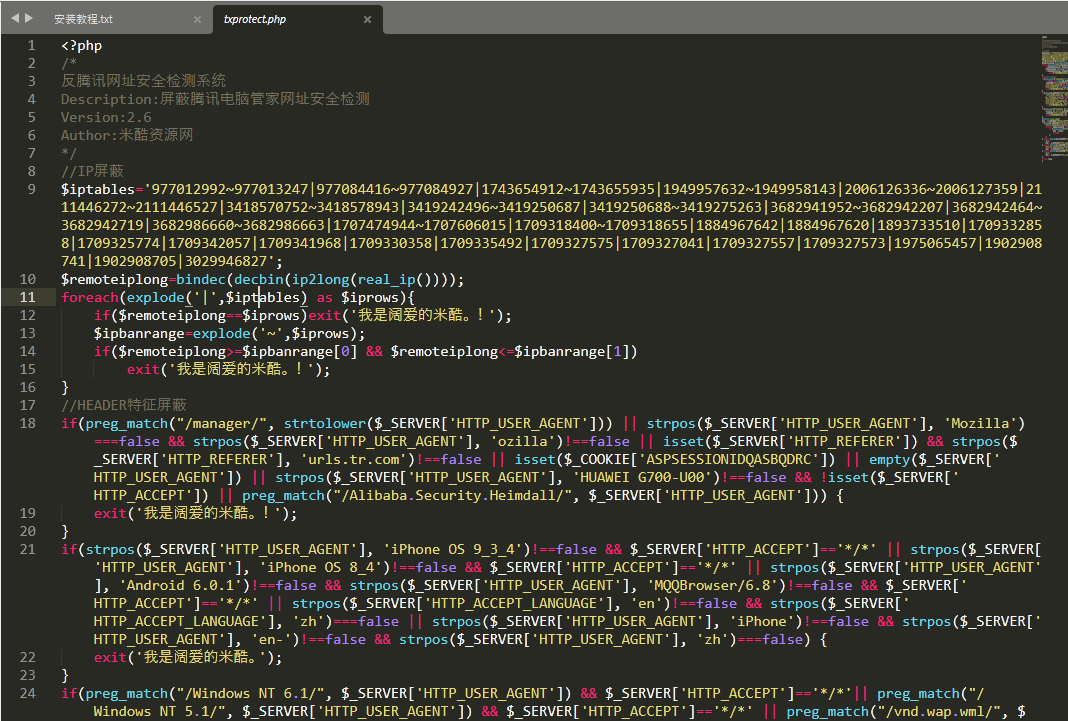Click comment line 反腾讯网址安全检测系统
Screen dimensions: 1068x721
tap(143, 81)
